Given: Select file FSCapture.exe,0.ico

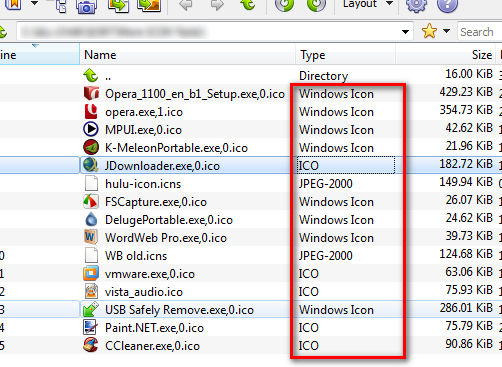Looking at the screenshot, I should click(156, 202).
